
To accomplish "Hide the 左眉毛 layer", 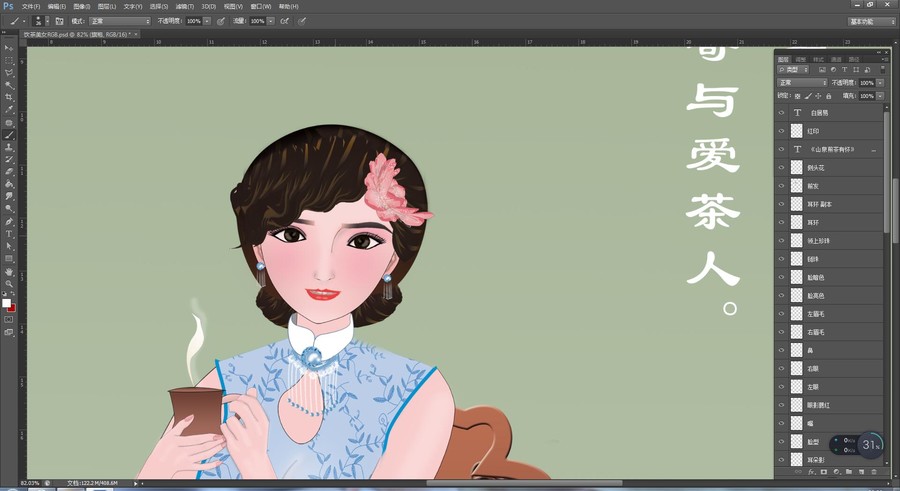I will 781,314.
